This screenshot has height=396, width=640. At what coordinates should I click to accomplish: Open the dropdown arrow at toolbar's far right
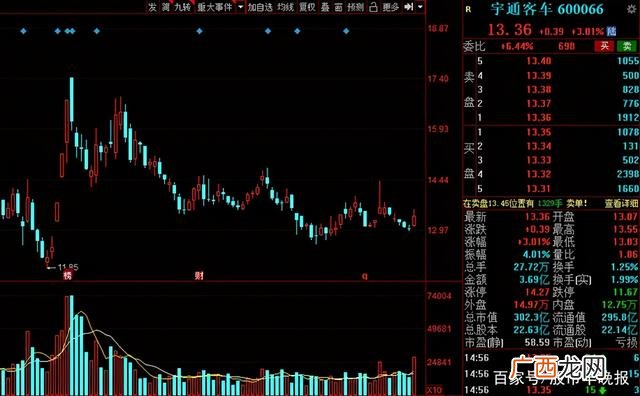click(x=420, y=7)
